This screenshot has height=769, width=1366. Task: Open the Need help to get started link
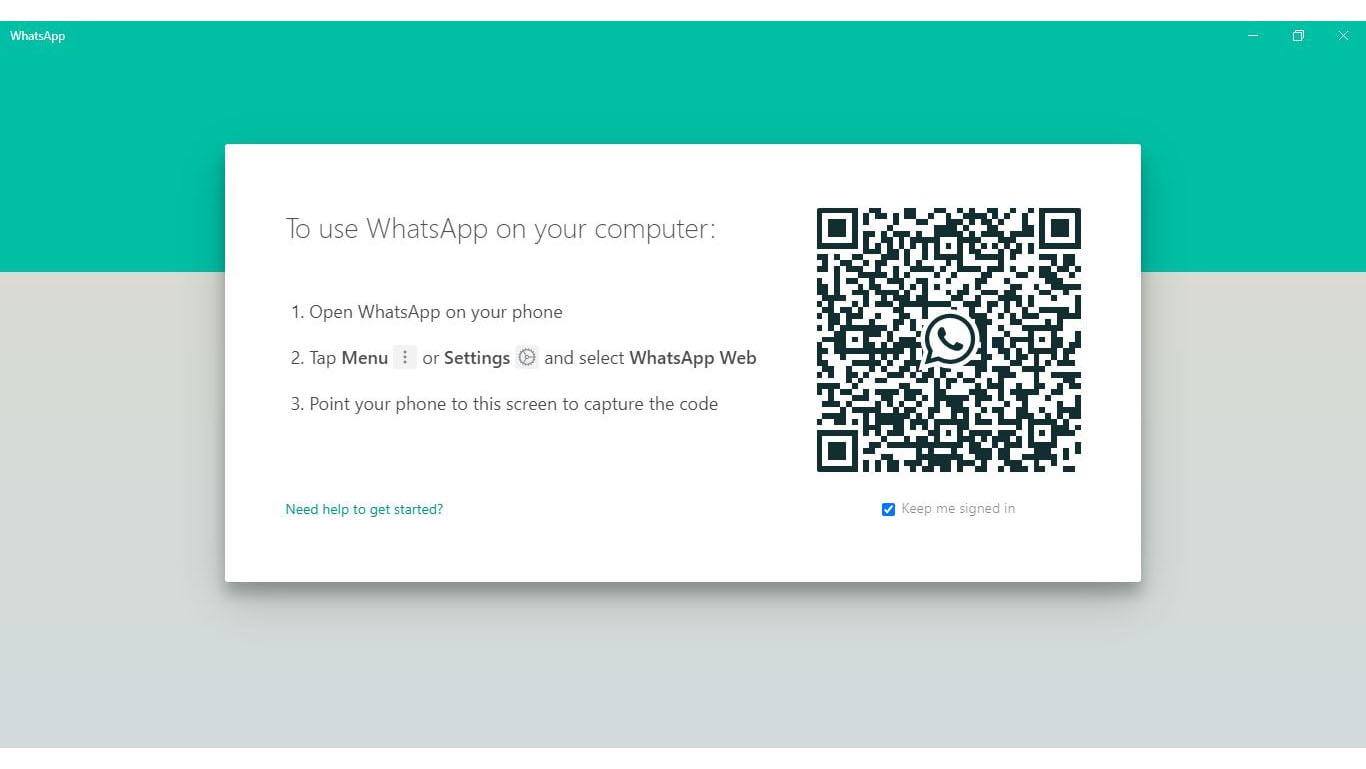[x=364, y=509]
